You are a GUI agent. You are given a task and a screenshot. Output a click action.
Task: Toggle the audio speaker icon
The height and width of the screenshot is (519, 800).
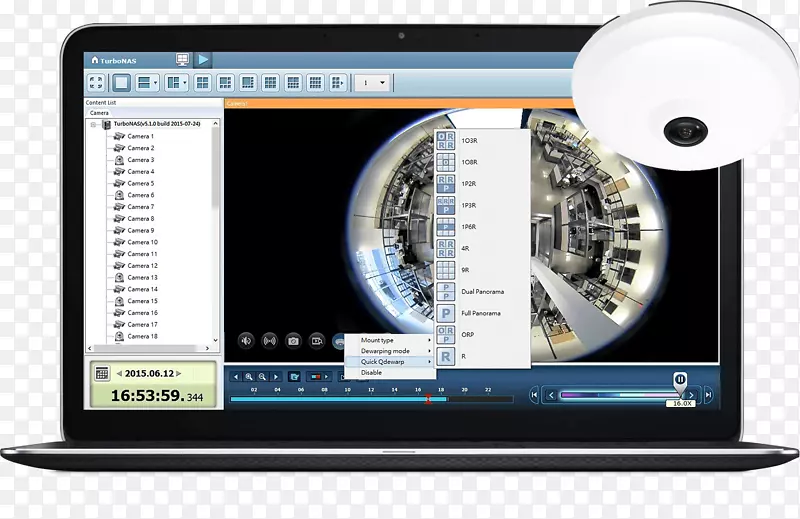coord(246,340)
